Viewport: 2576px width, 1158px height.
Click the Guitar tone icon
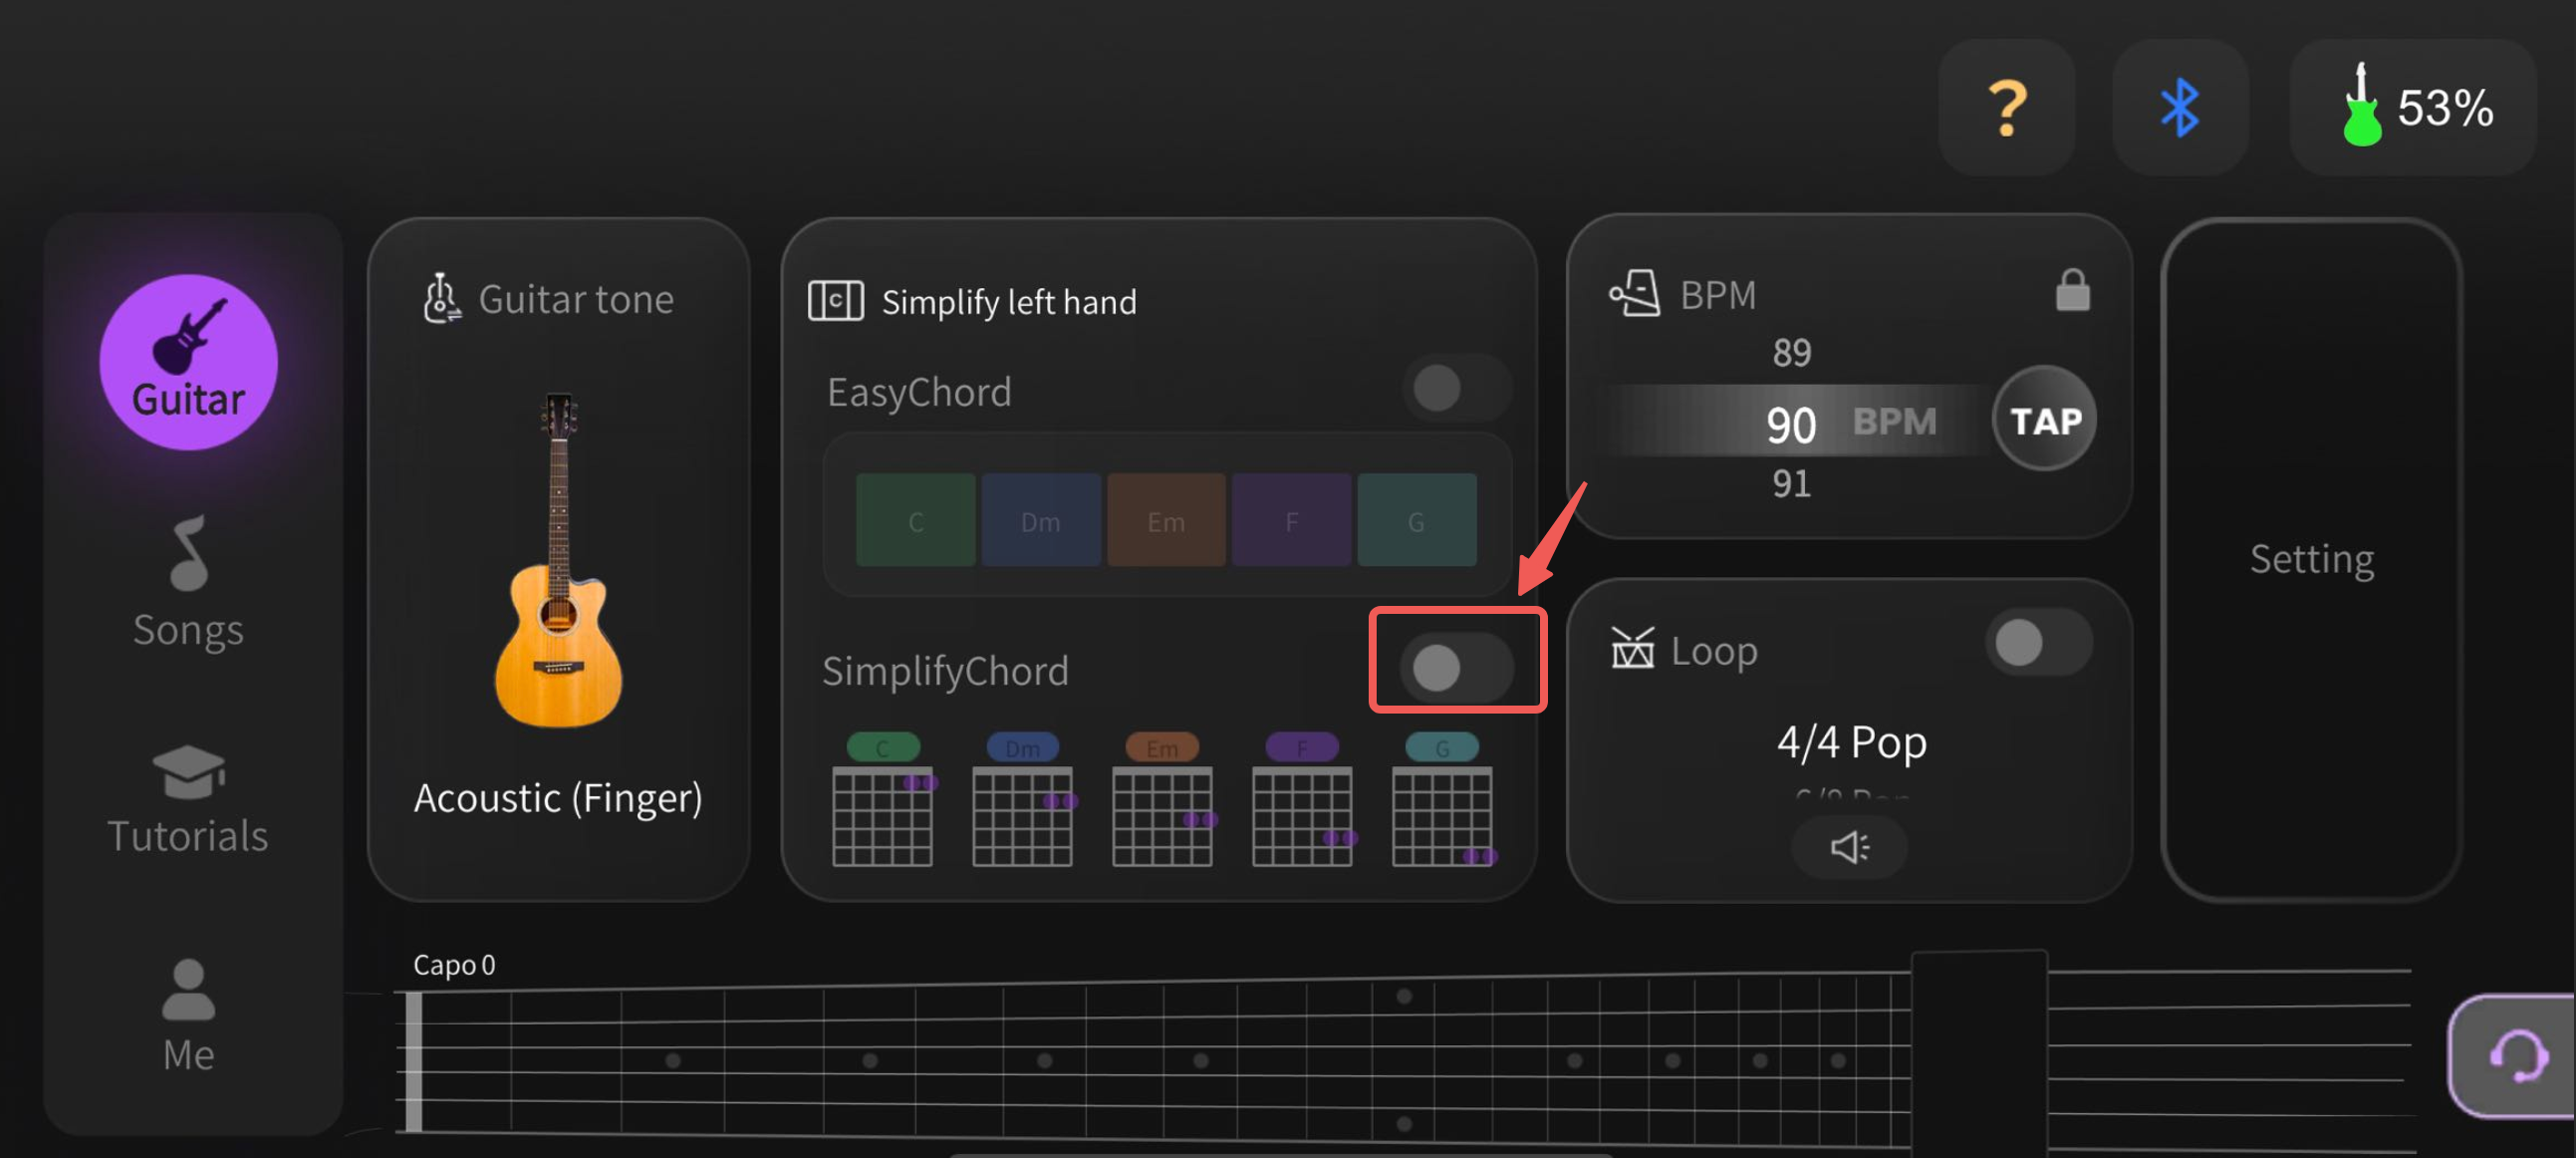[x=441, y=298]
